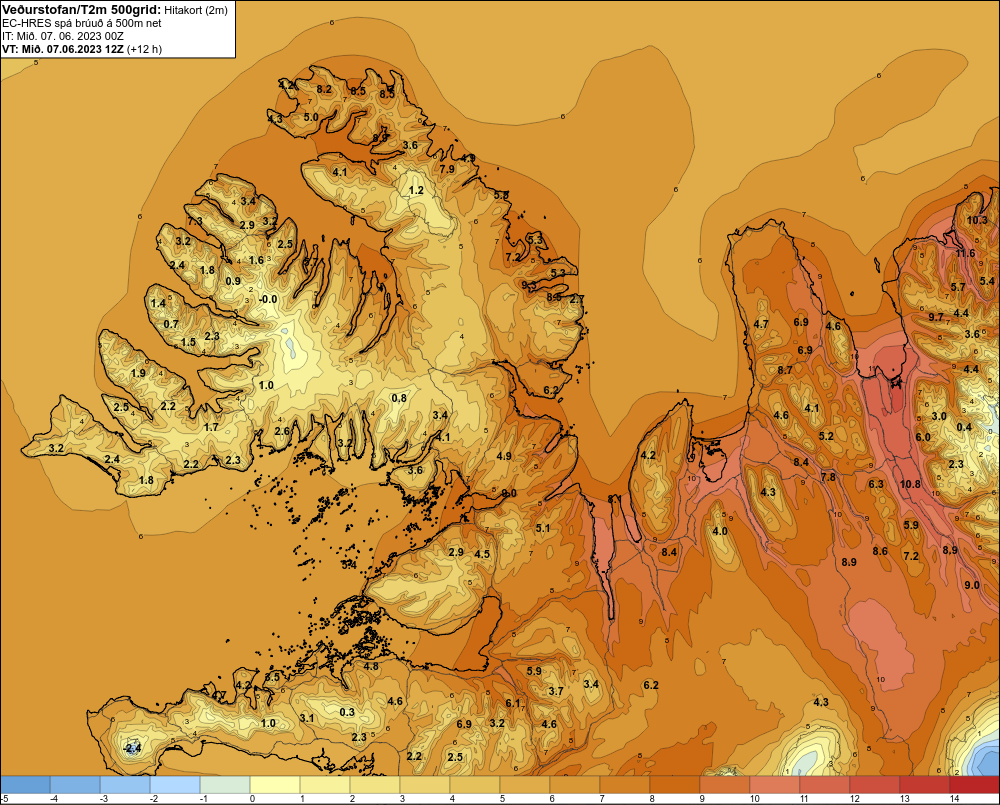Click the '8.7' temperature value
This screenshot has width=1000, height=805.
tap(785, 370)
